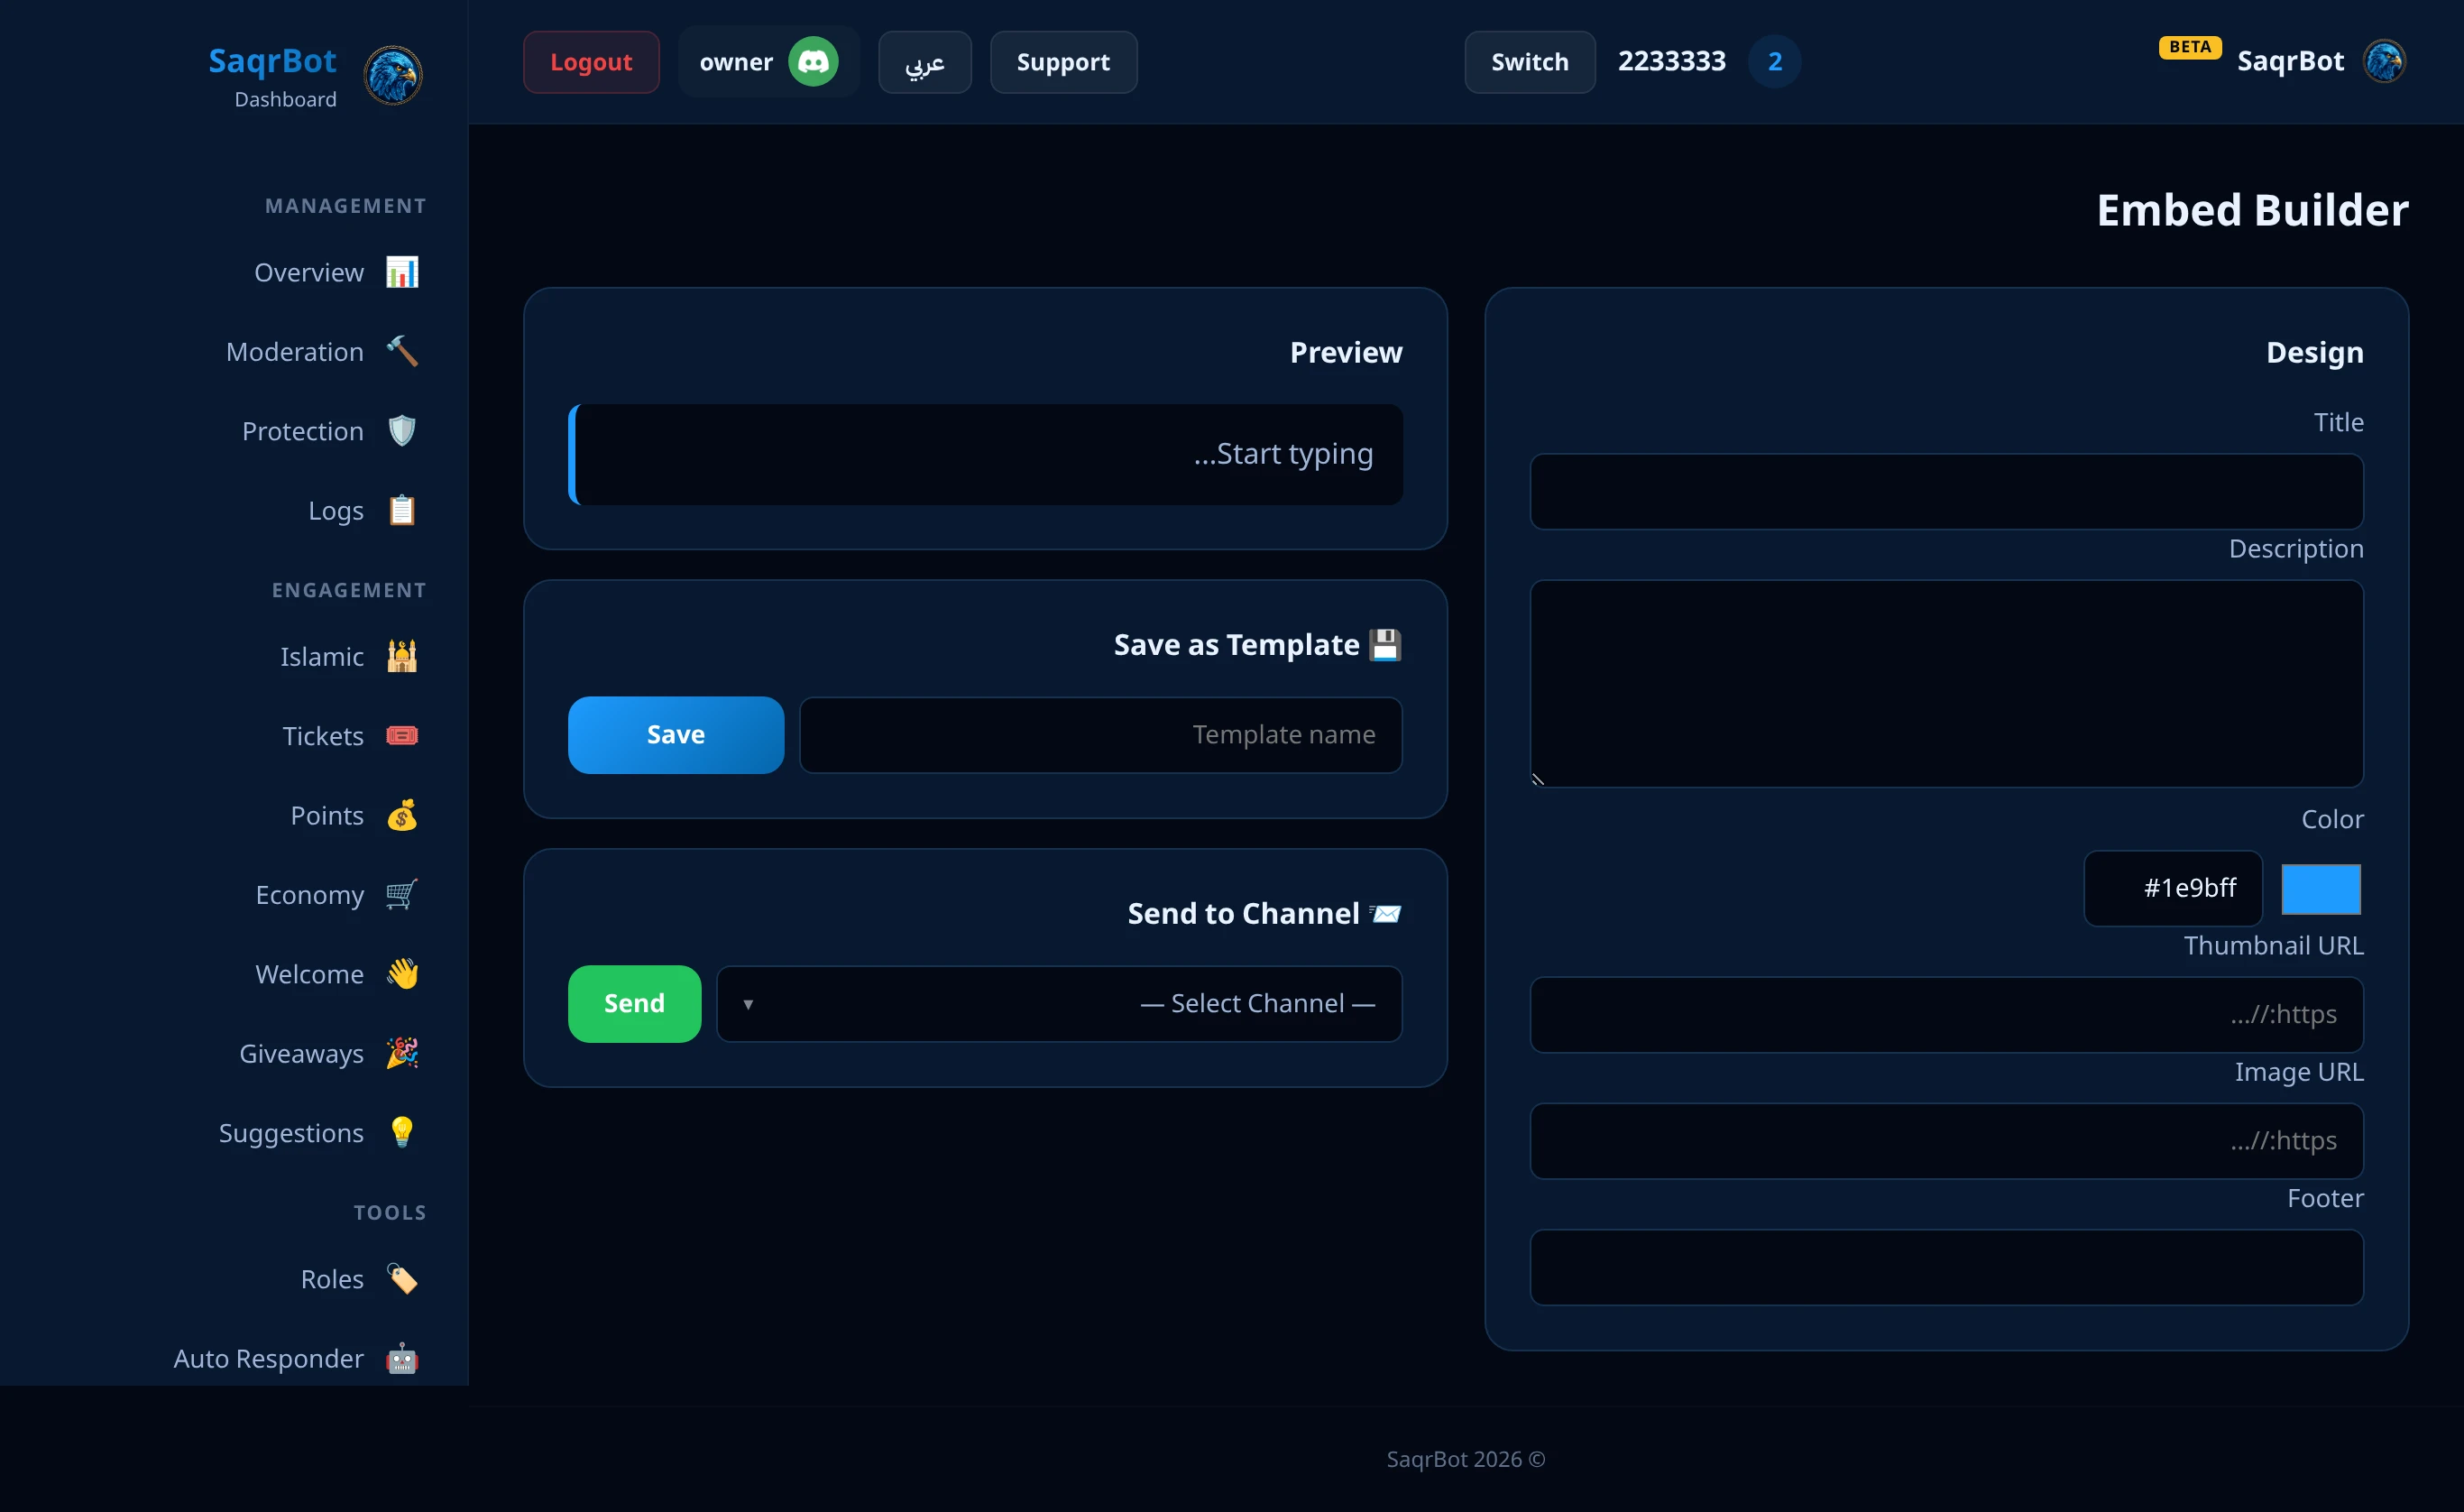Click the Auto Responder robot icon
This screenshot has height=1512, width=2464.
click(x=402, y=1358)
